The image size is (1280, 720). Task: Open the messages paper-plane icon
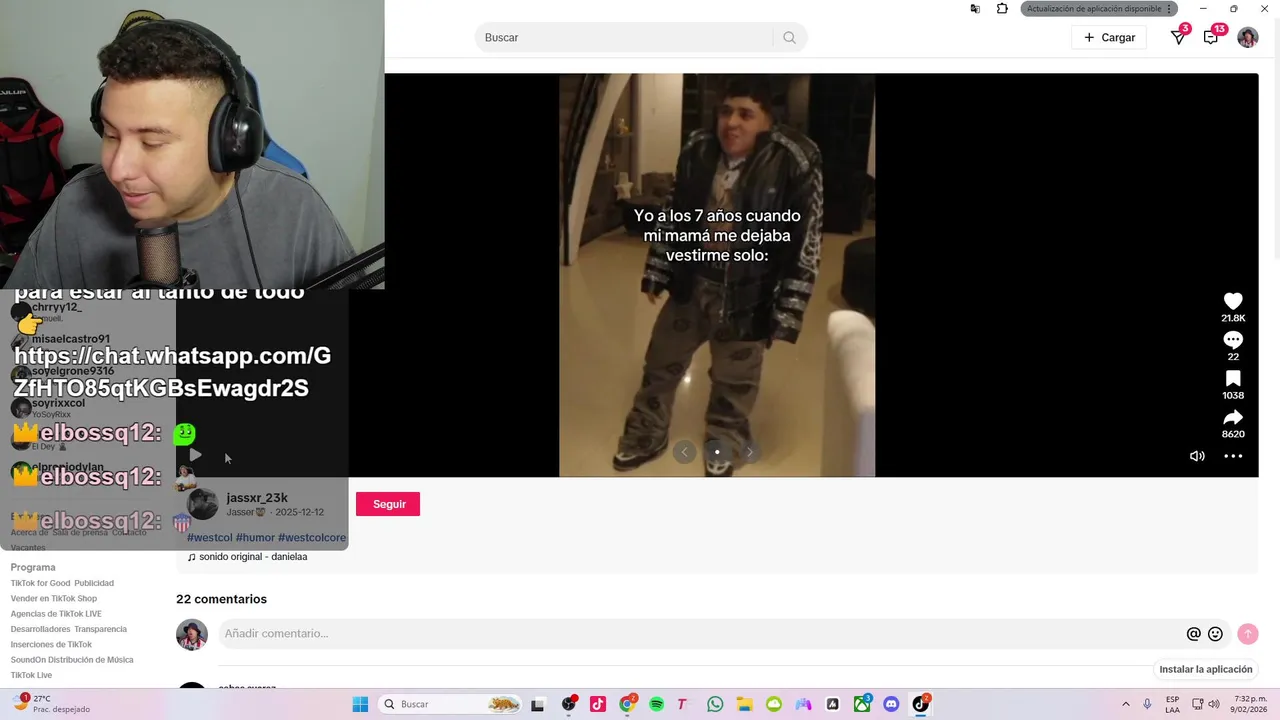click(x=1179, y=38)
